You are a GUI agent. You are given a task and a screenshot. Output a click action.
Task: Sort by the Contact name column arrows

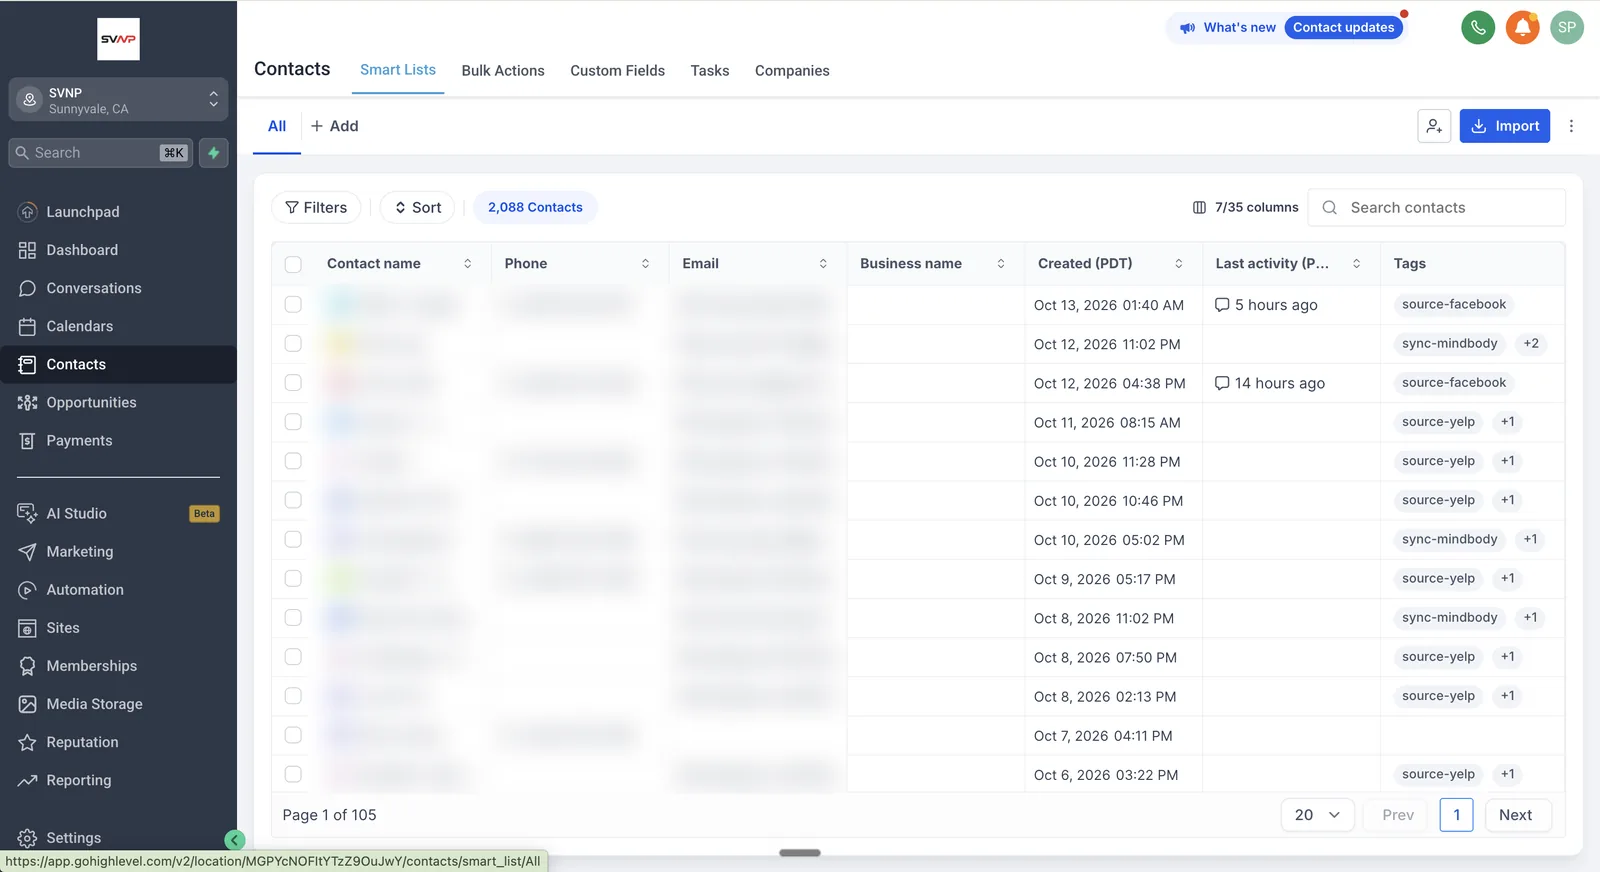pos(467,264)
